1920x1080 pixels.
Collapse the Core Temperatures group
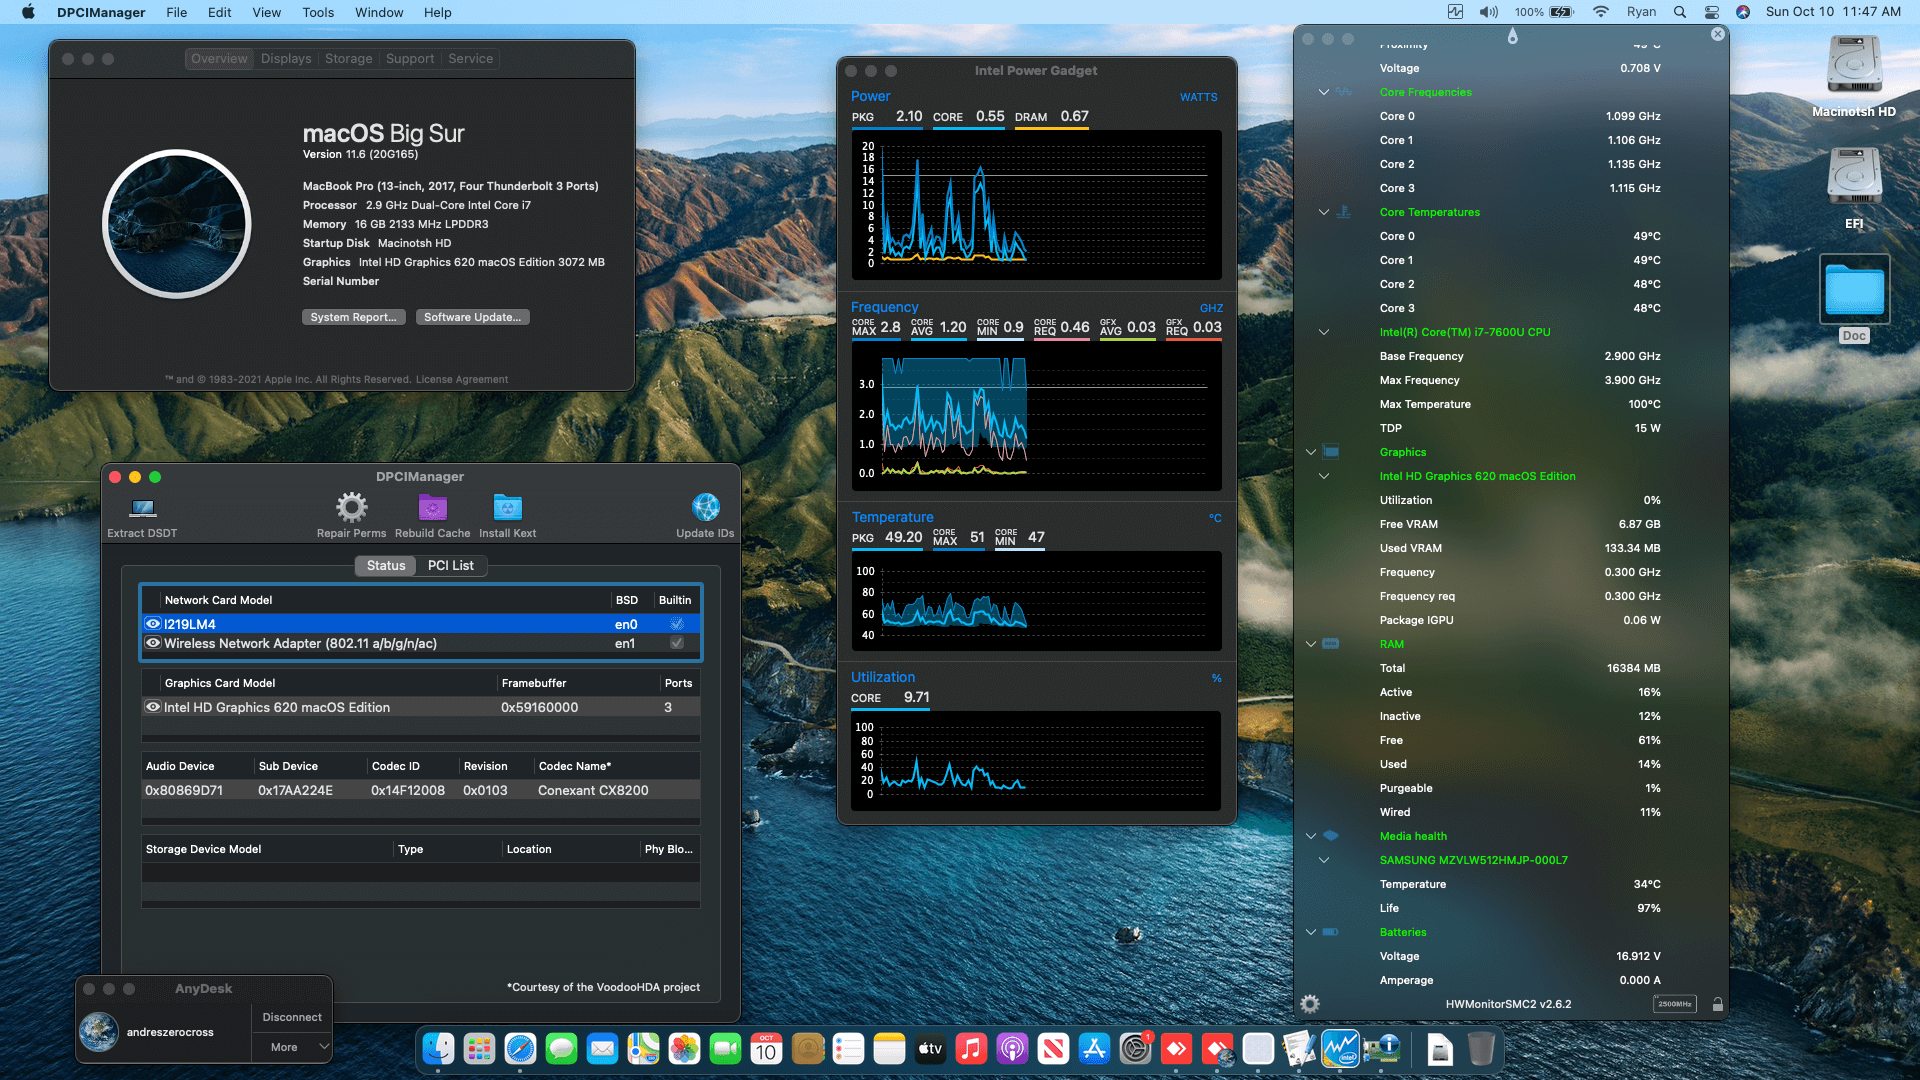coord(1324,212)
